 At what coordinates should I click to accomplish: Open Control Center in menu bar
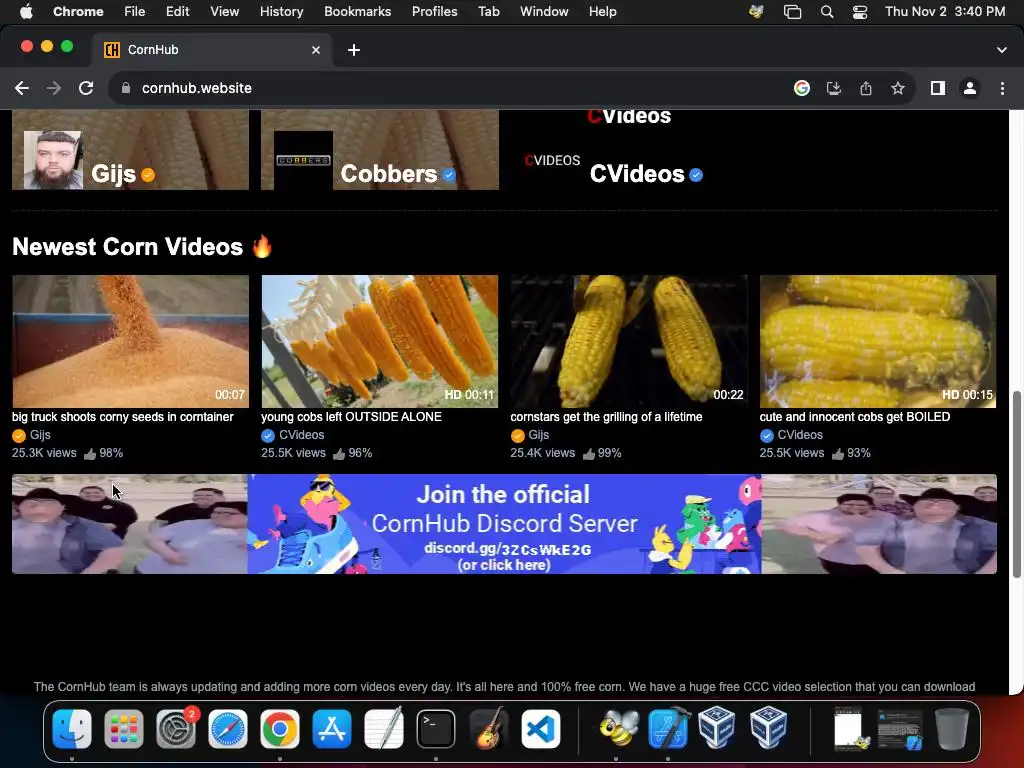pos(860,12)
